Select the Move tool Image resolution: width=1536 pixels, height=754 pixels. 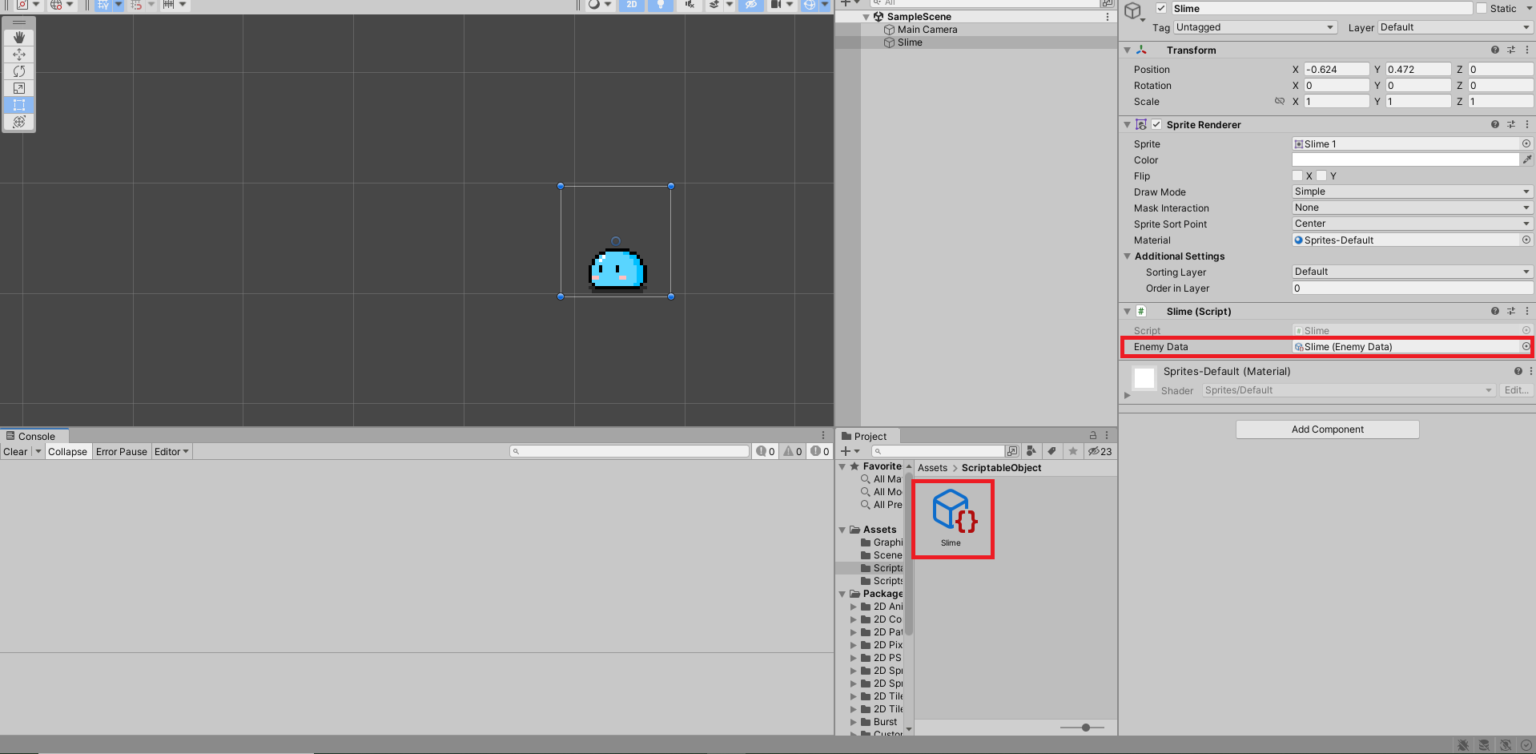pos(20,55)
